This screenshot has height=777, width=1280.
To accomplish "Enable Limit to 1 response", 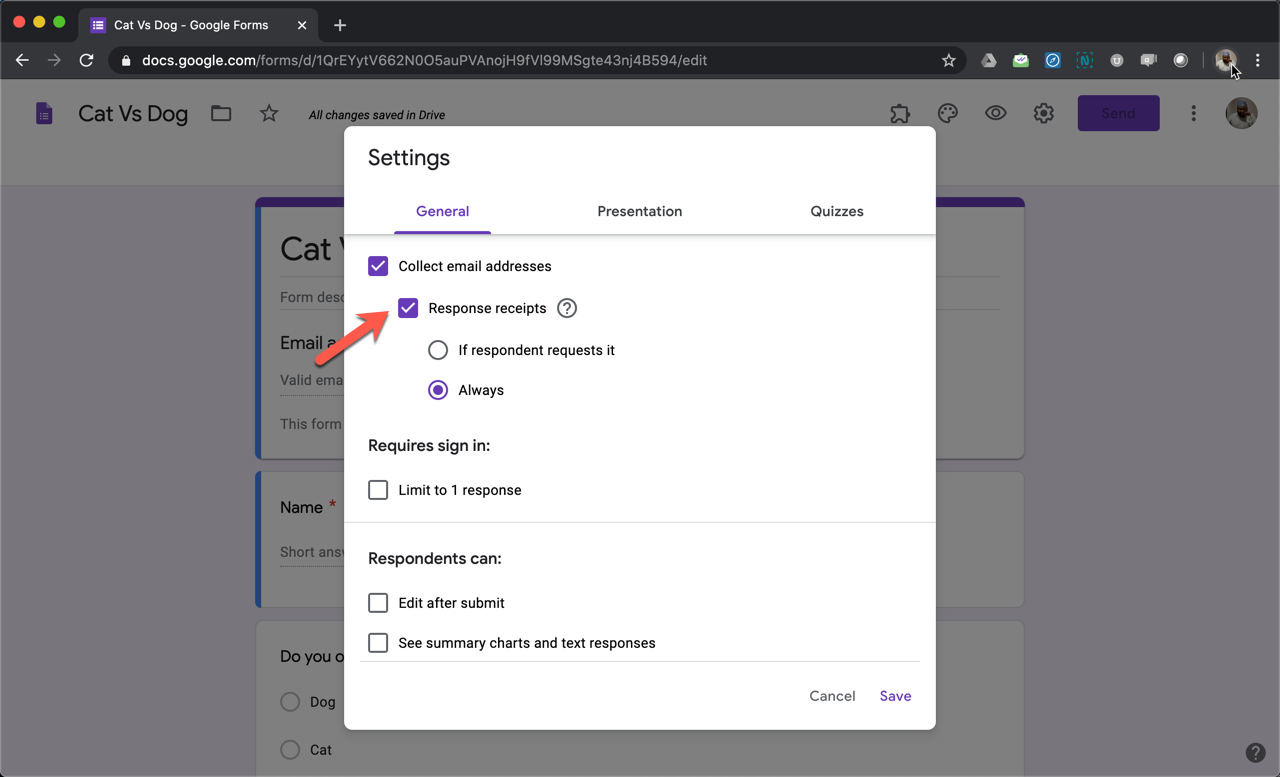I will (378, 490).
